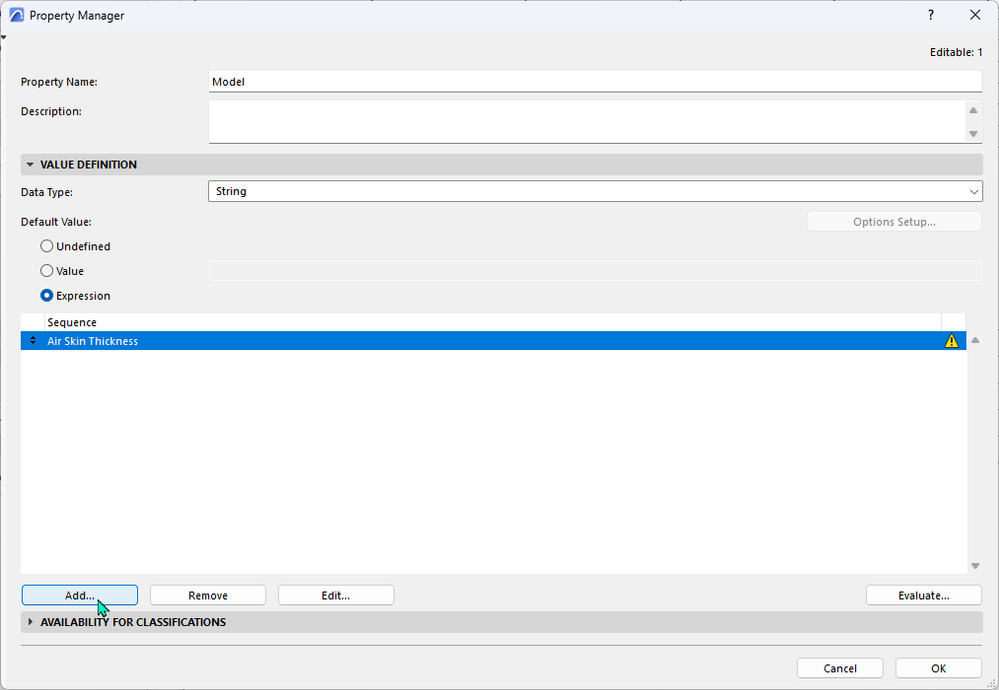This screenshot has width=999, height=690.
Task: Click the scroll-down arrow beside the Description field
Action: point(971,133)
